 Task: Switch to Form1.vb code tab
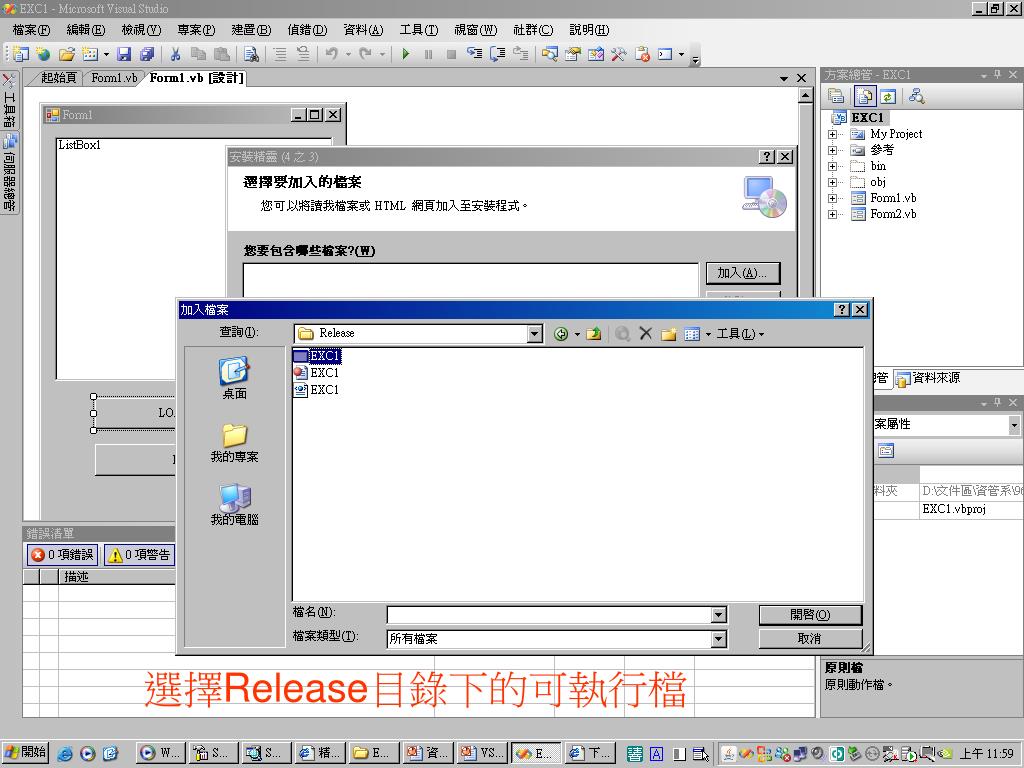[114, 78]
